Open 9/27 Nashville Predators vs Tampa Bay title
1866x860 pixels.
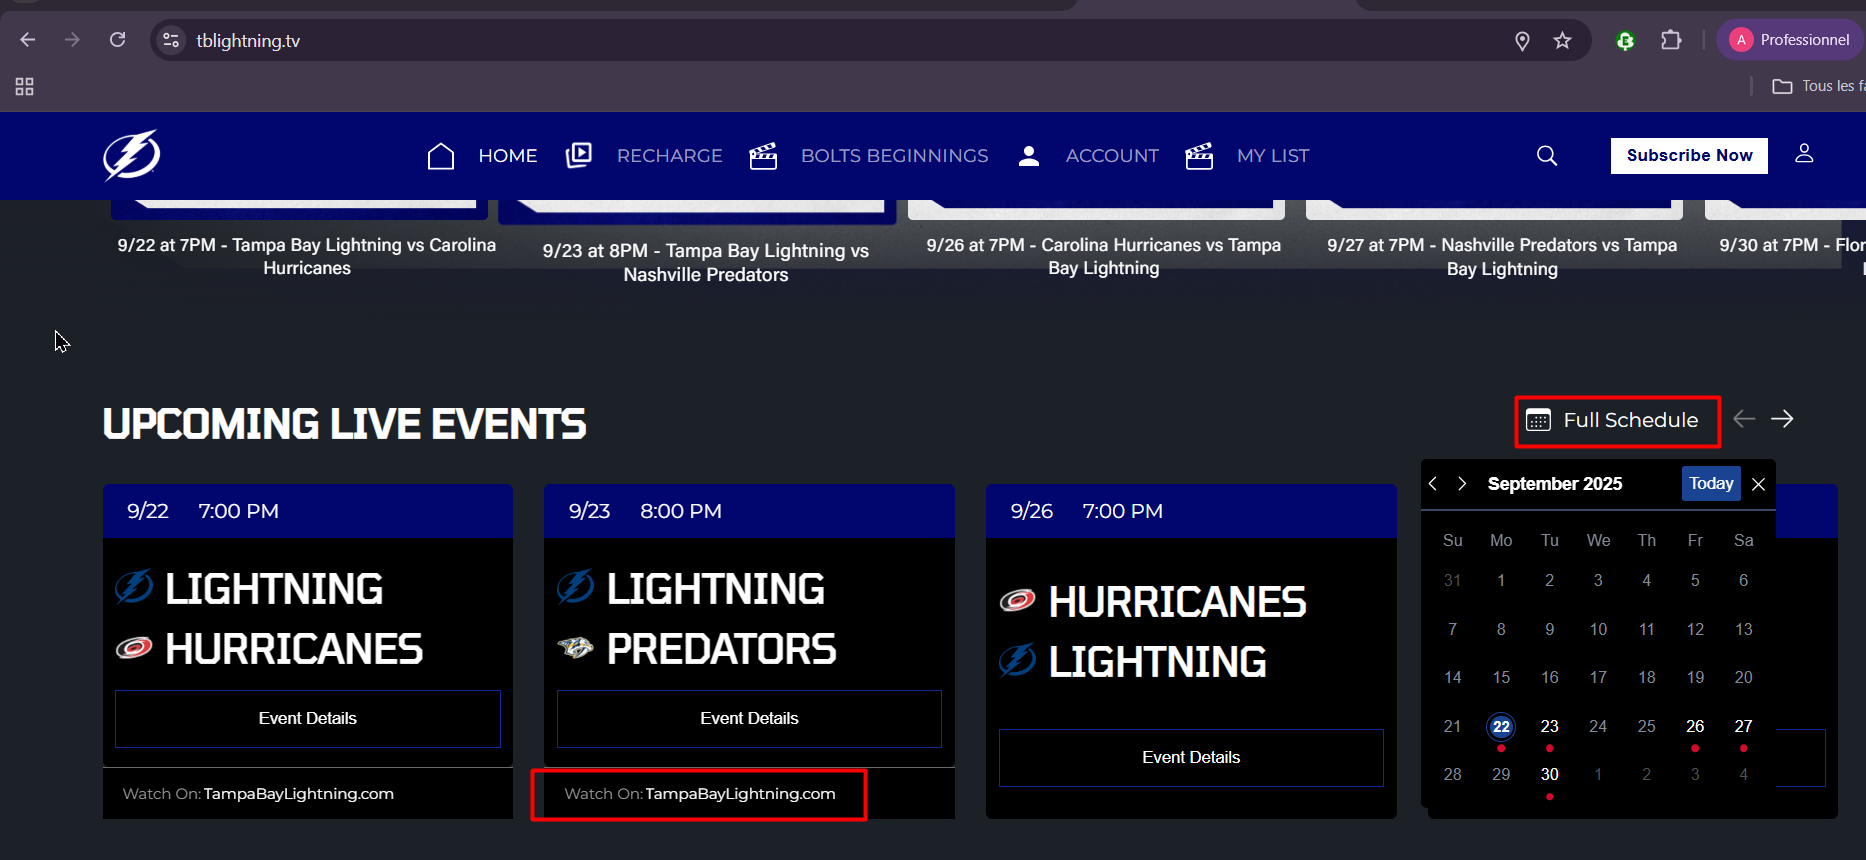1502,257
